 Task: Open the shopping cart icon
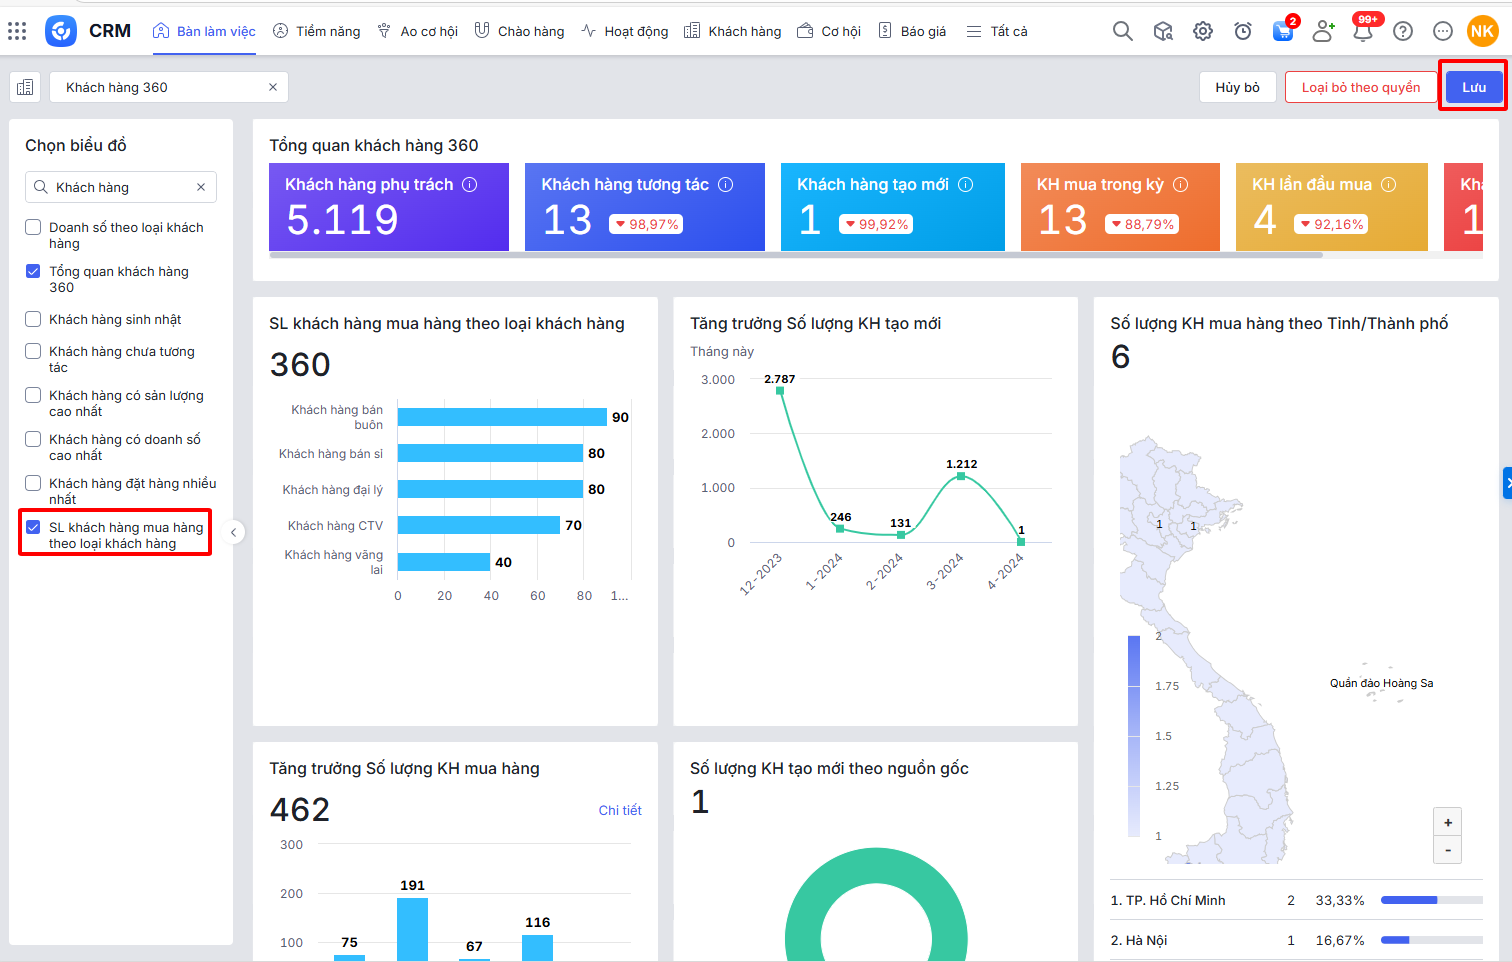tap(1282, 31)
